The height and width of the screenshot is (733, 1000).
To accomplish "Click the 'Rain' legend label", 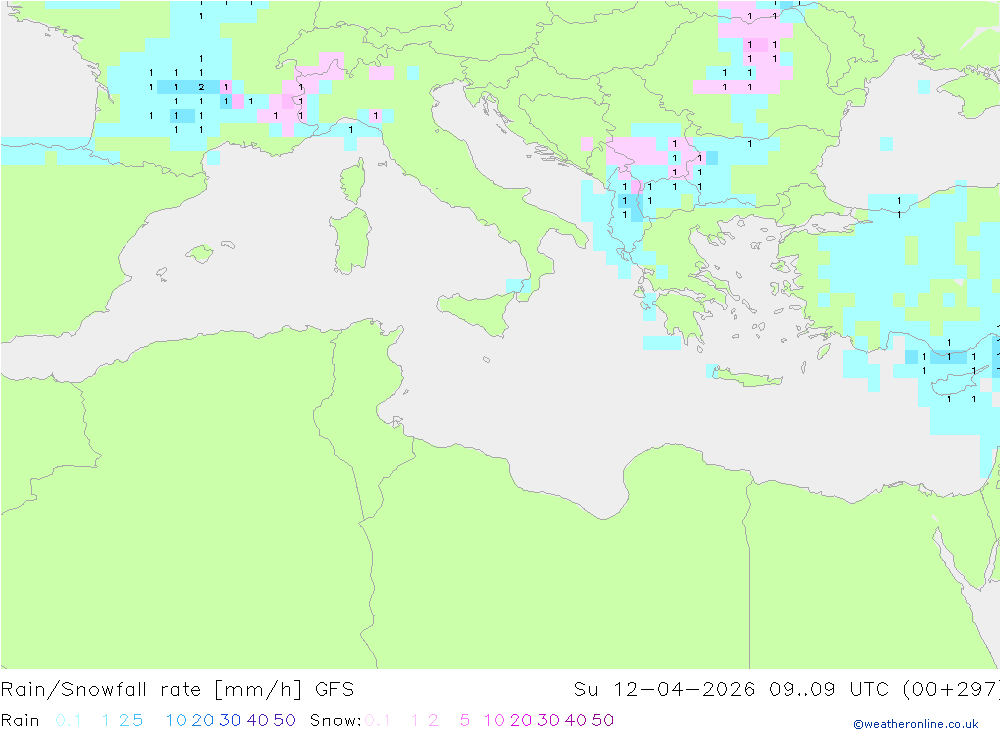I will [20, 720].
